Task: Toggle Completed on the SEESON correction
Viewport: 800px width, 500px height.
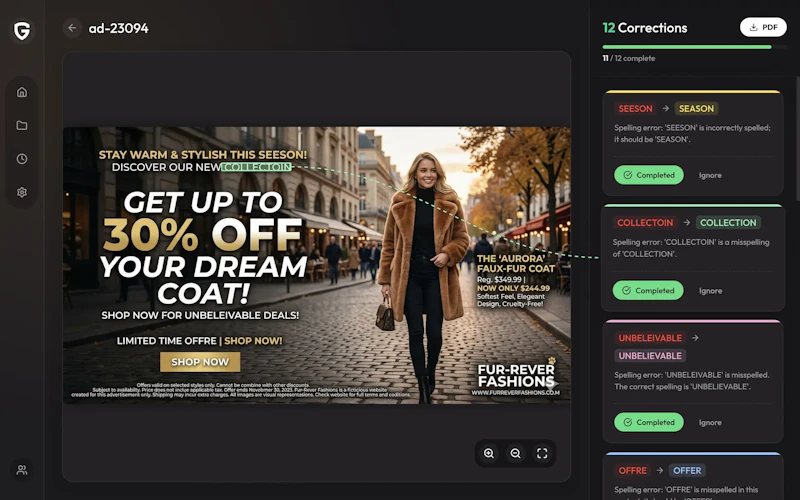Action: [x=649, y=175]
